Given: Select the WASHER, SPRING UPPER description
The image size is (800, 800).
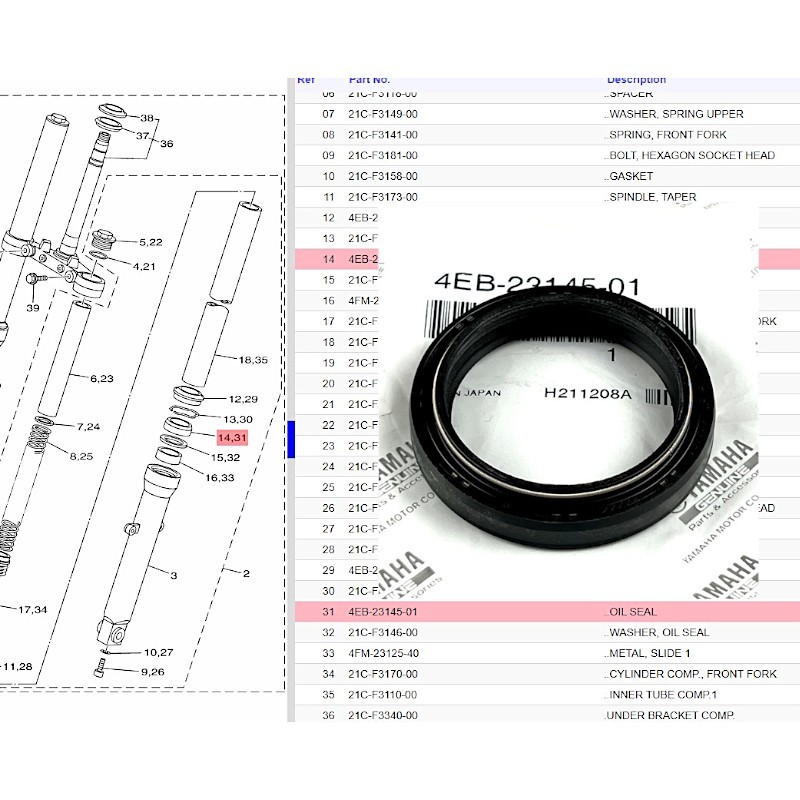Looking at the screenshot, I should tap(673, 114).
